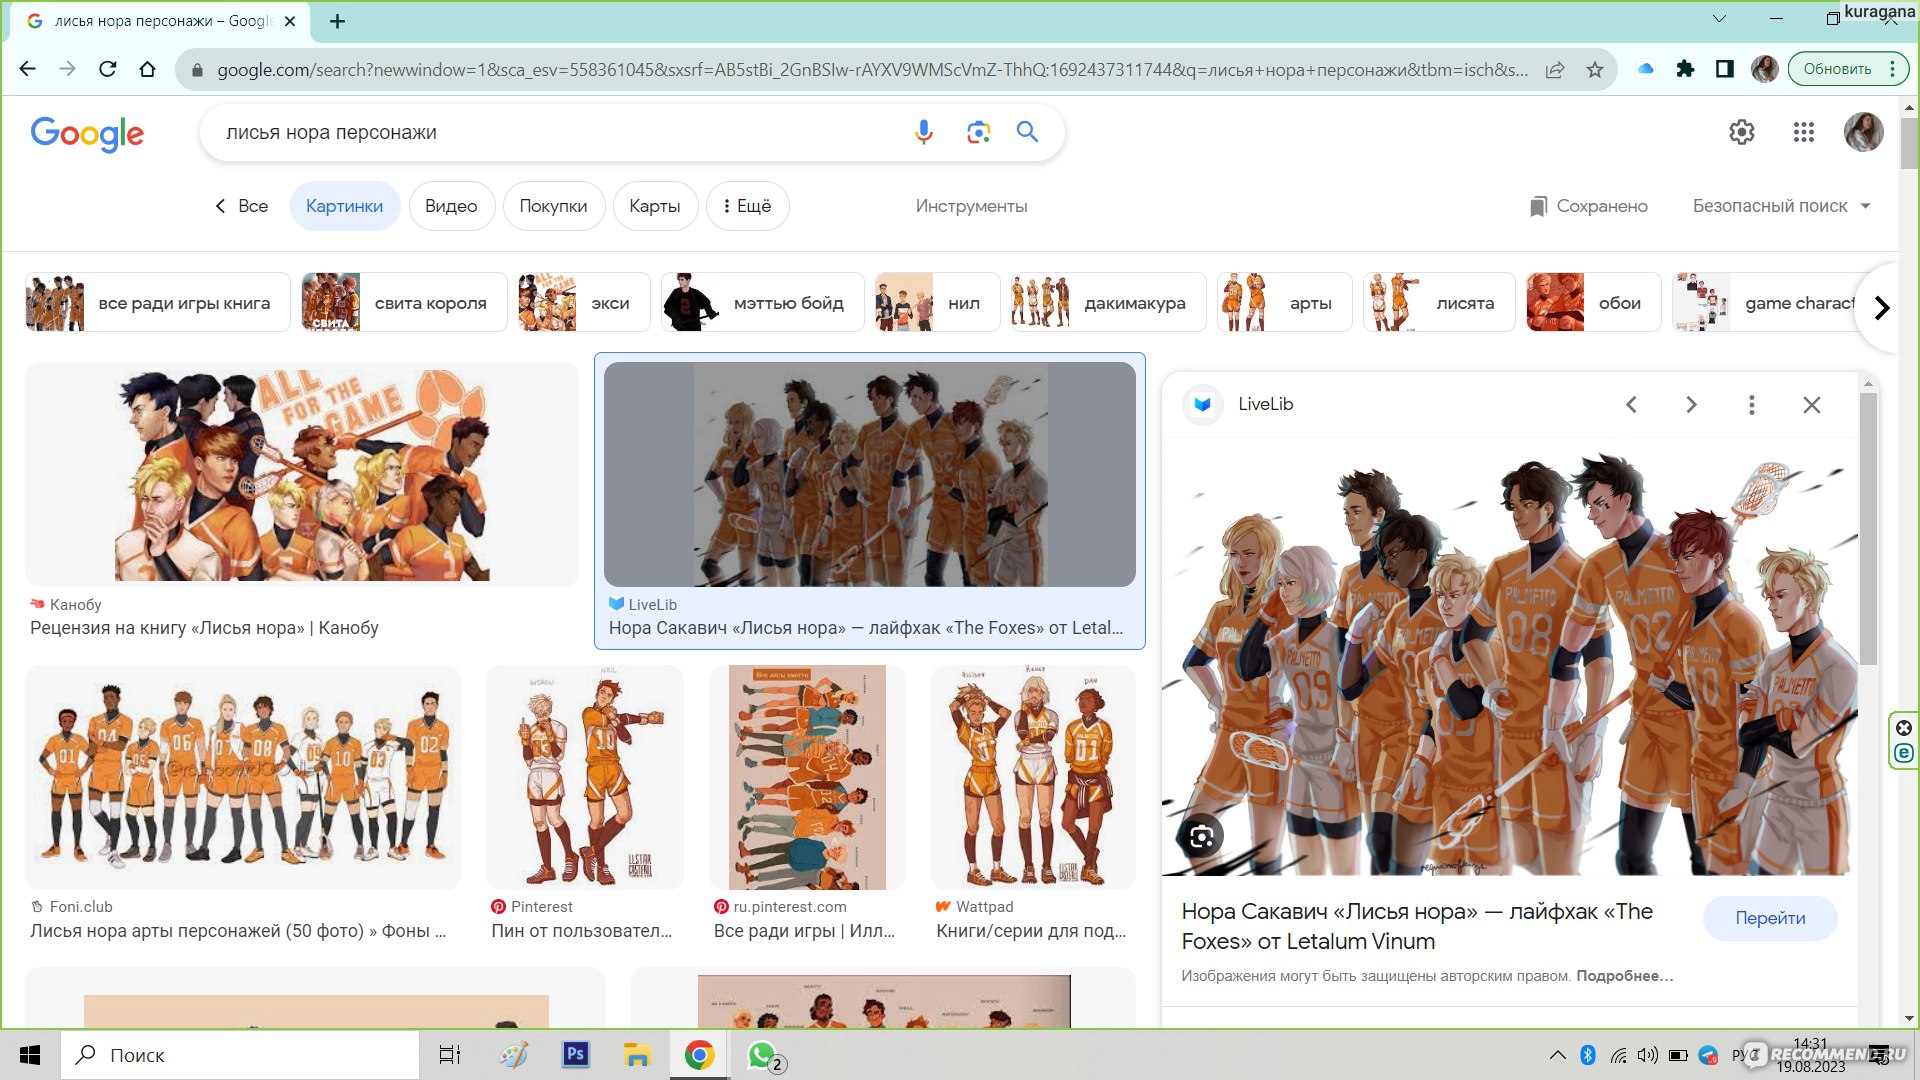Viewport: 1920px width, 1080px height.
Task: Go back to Все results
Action: point(241,206)
